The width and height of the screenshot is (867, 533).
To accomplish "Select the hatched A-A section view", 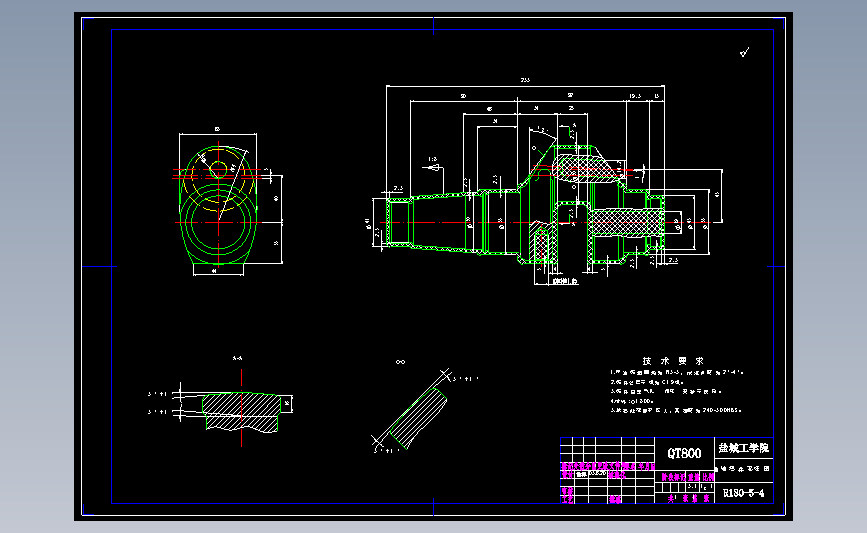I will (241, 412).
